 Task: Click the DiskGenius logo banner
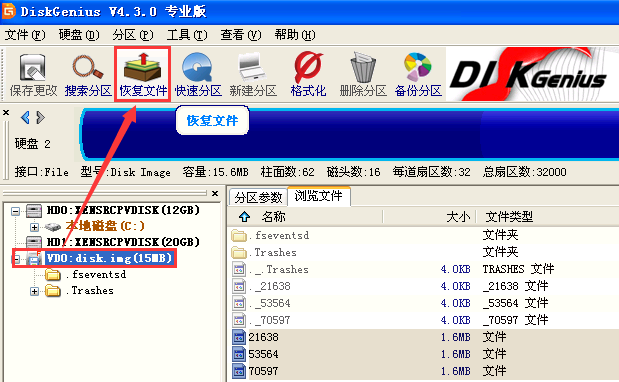532,74
